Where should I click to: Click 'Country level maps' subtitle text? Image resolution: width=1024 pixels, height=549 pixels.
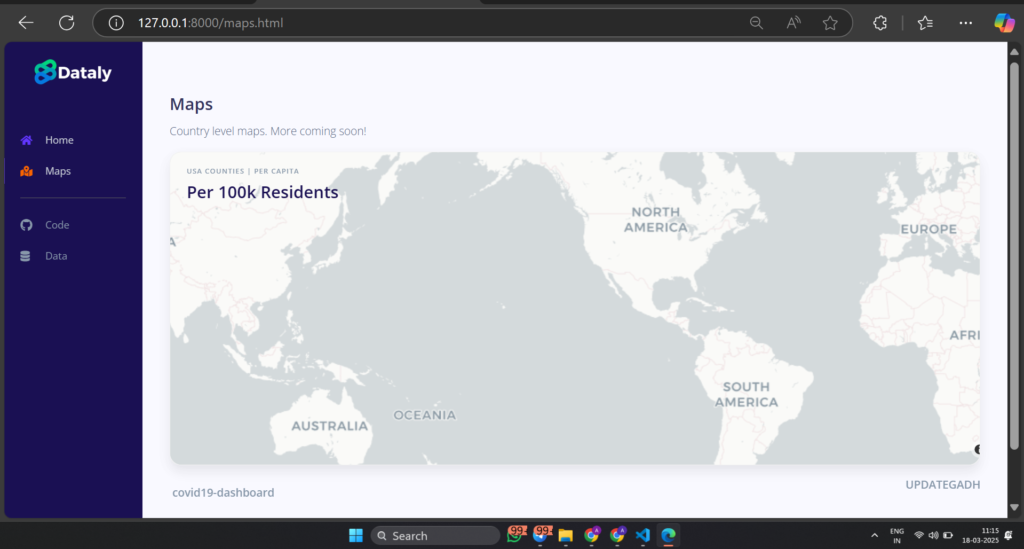point(268,131)
